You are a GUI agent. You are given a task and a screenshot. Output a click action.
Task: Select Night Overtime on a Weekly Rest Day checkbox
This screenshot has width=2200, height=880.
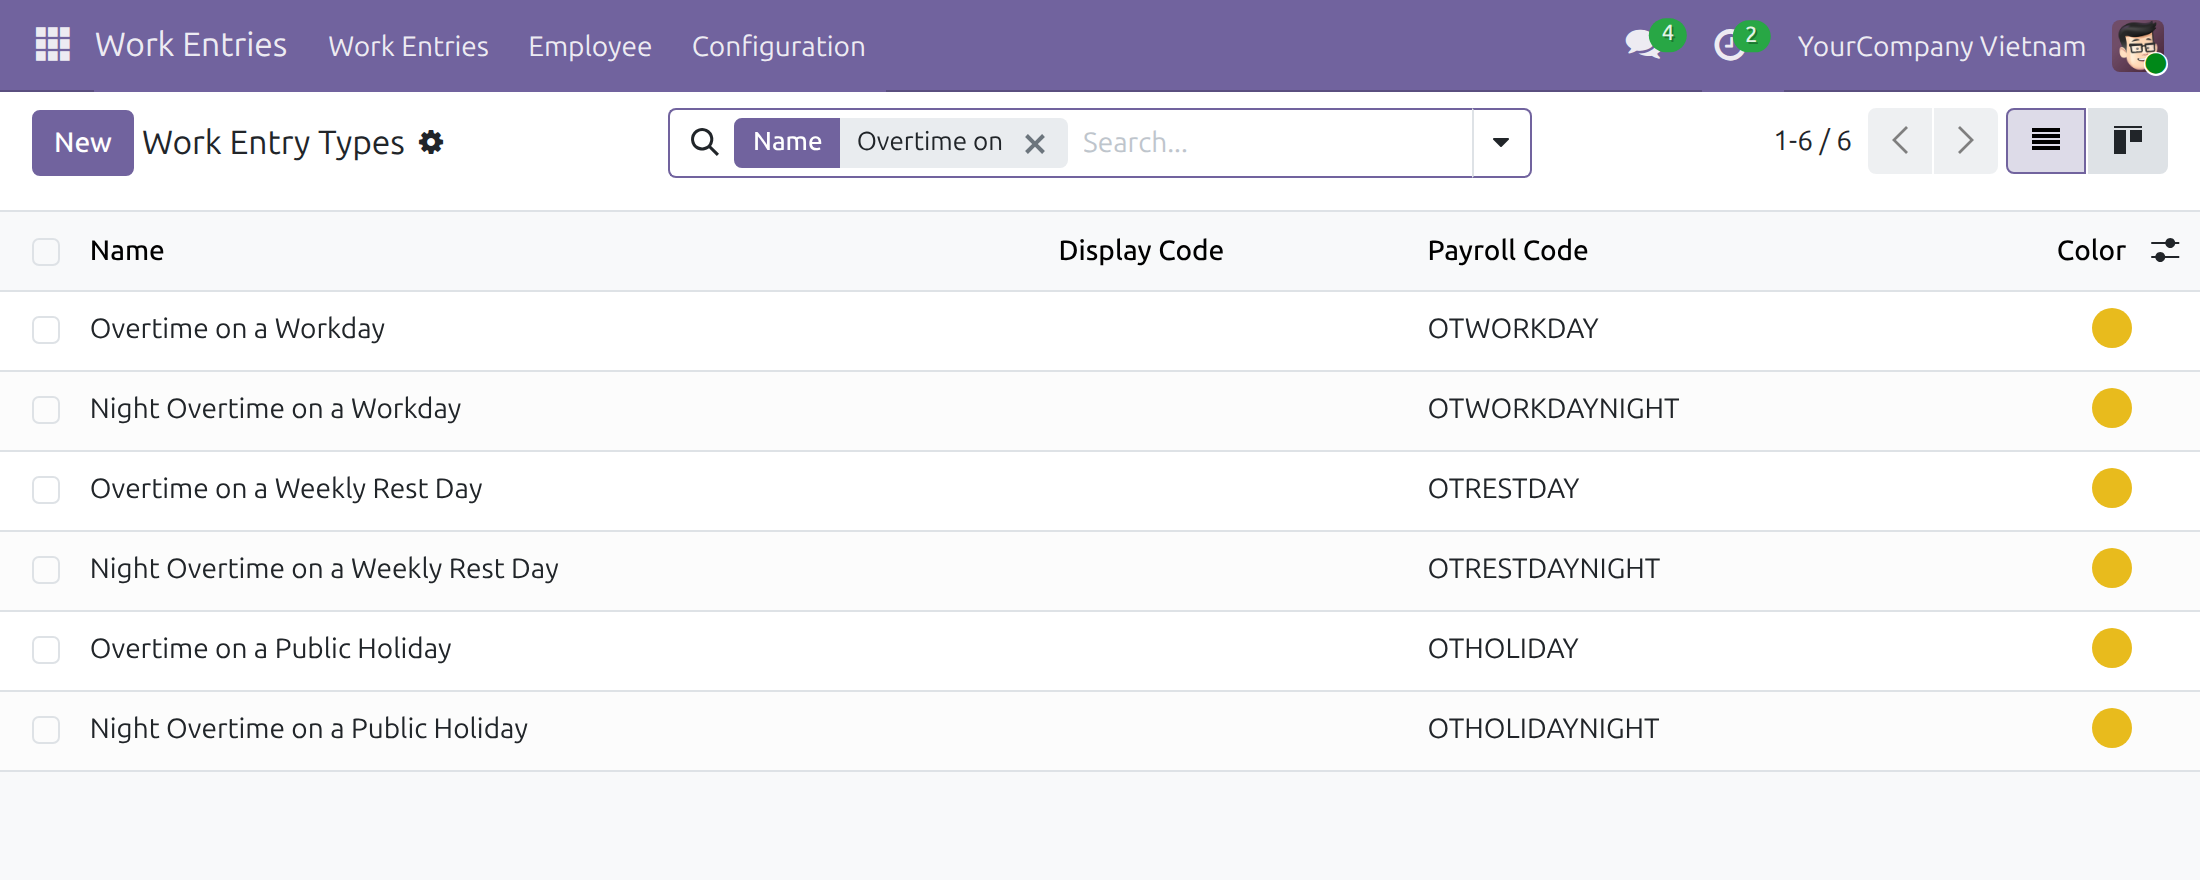tap(46, 570)
